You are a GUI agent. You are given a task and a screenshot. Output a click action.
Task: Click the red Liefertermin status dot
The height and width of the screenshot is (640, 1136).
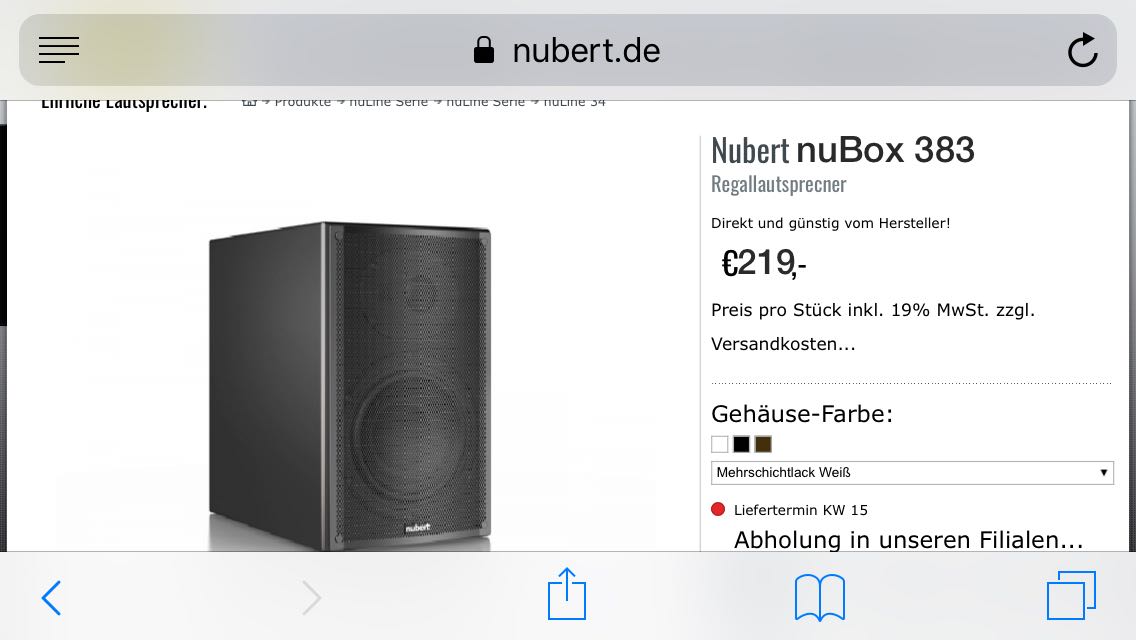(x=717, y=510)
